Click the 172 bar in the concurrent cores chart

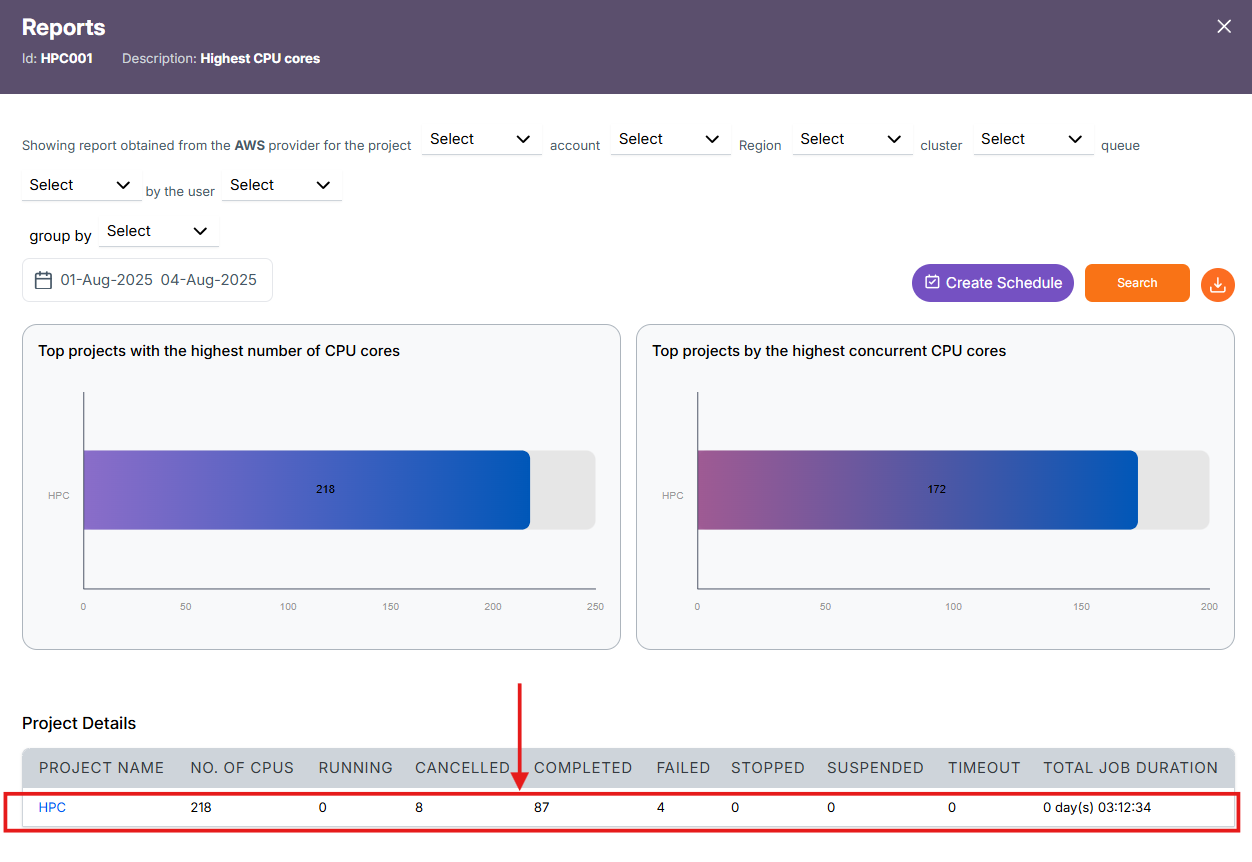(917, 490)
